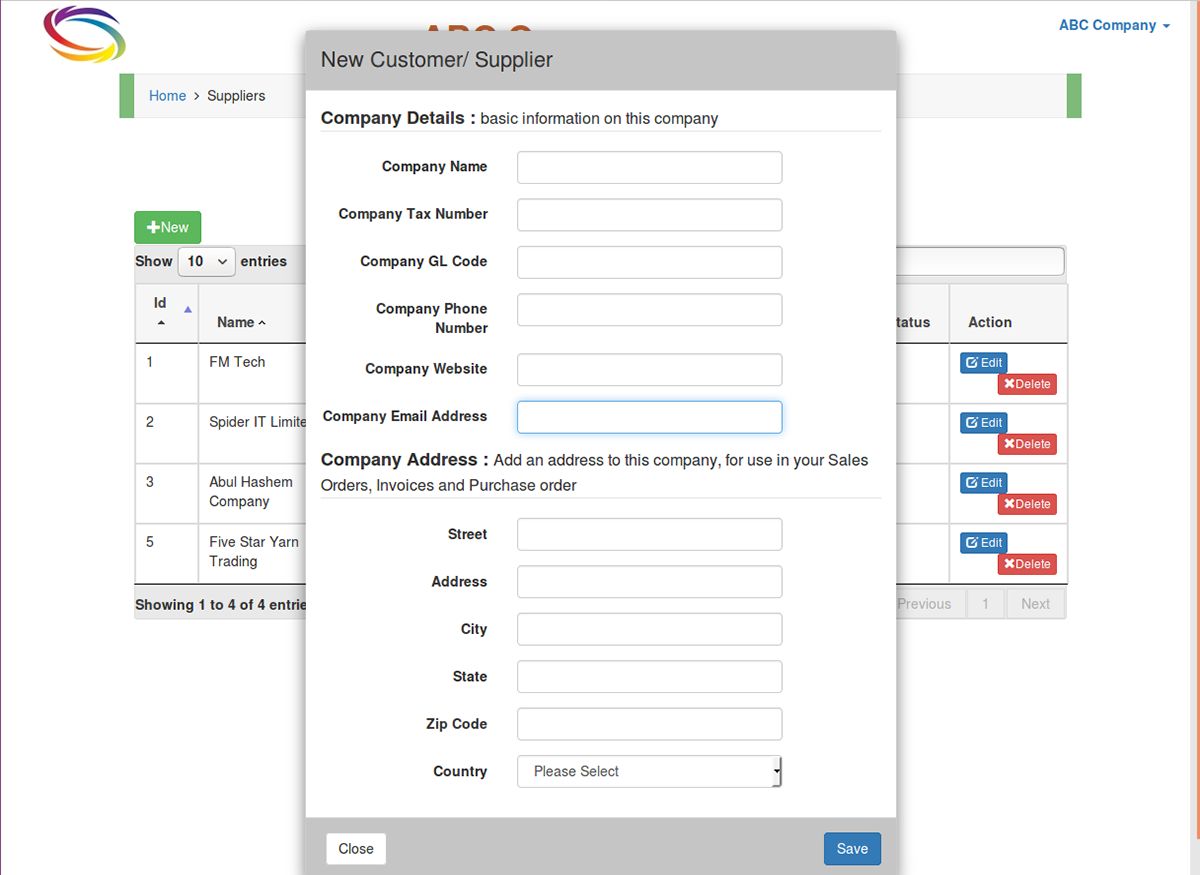The width and height of the screenshot is (1200, 875).
Task: Click the green New button
Action: [168, 227]
